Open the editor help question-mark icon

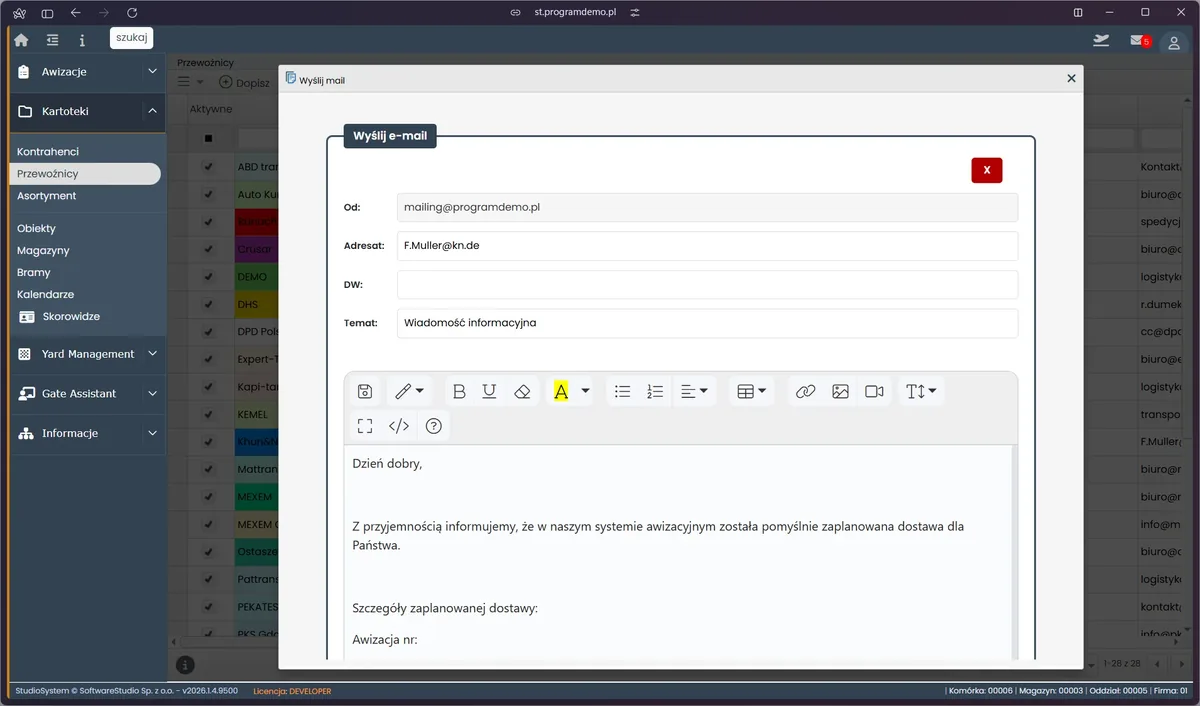pos(434,426)
